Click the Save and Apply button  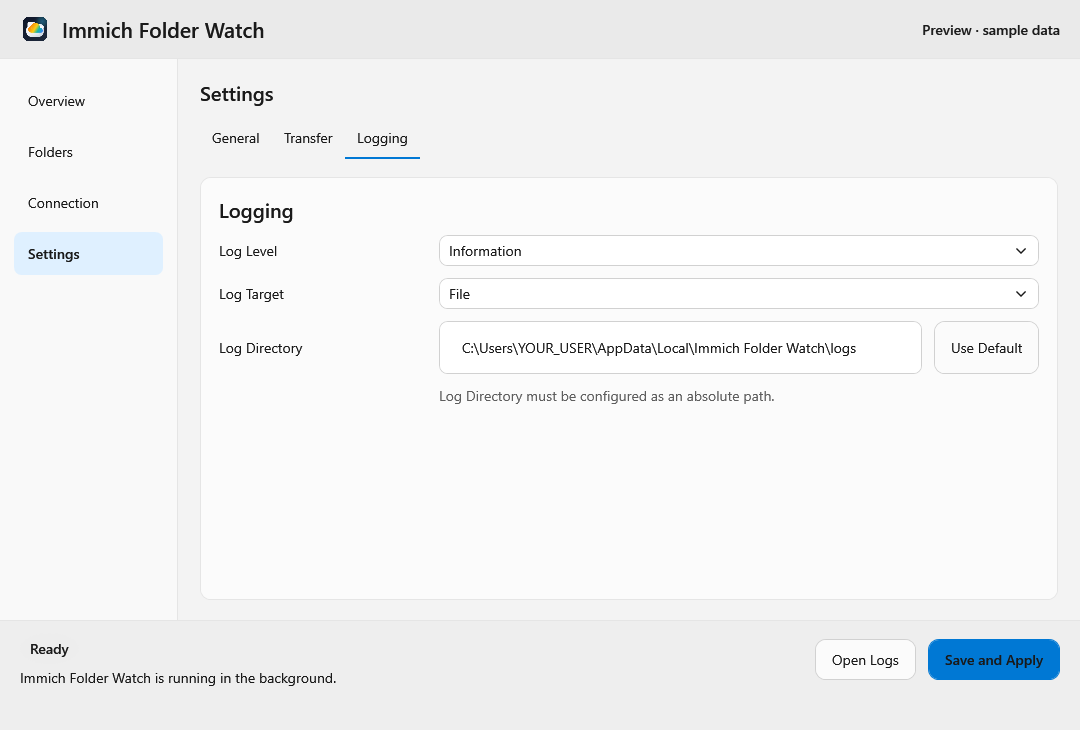coord(993,660)
